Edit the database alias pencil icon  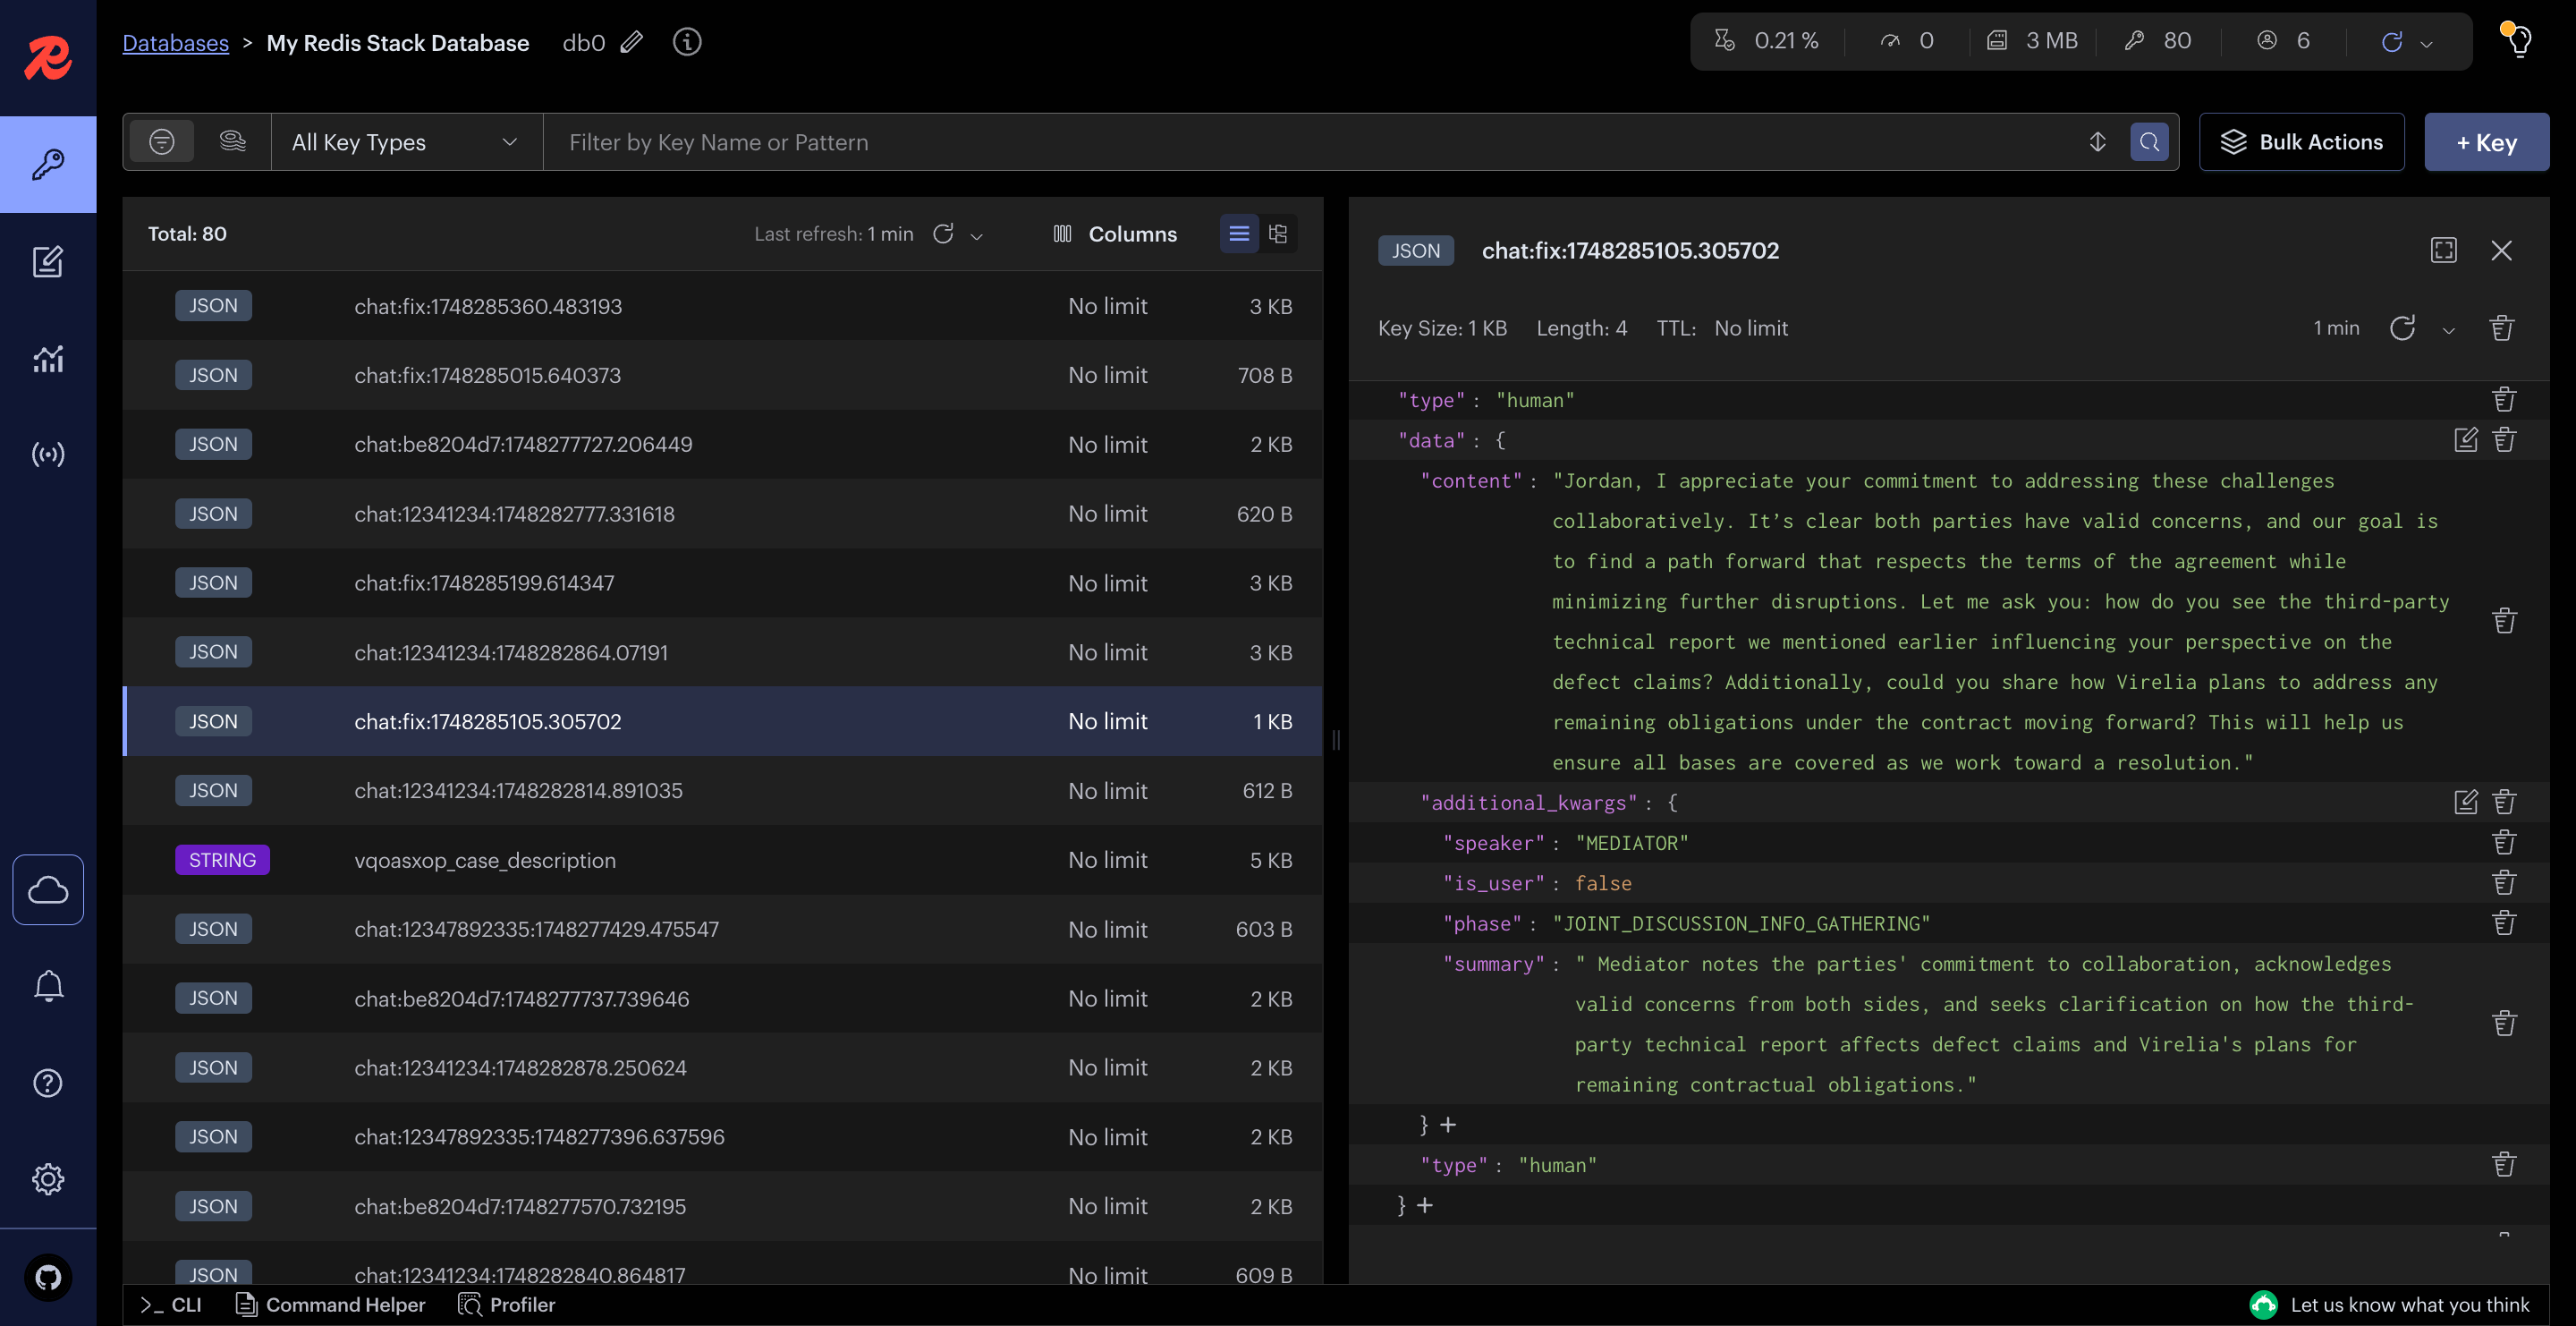[631, 42]
